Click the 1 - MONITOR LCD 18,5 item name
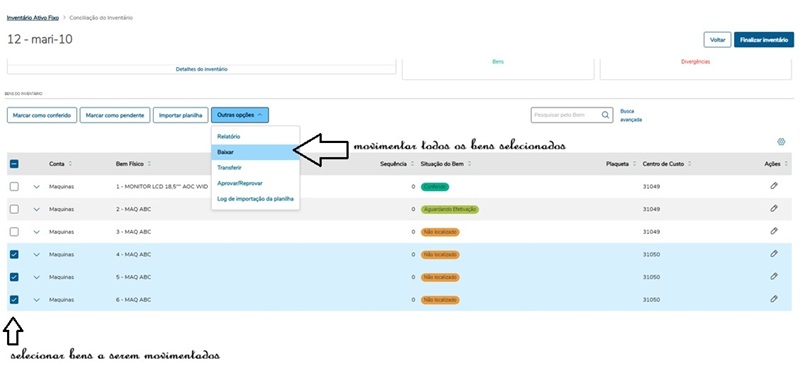This screenshot has width=800, height=378. click(x=162, y=187)
